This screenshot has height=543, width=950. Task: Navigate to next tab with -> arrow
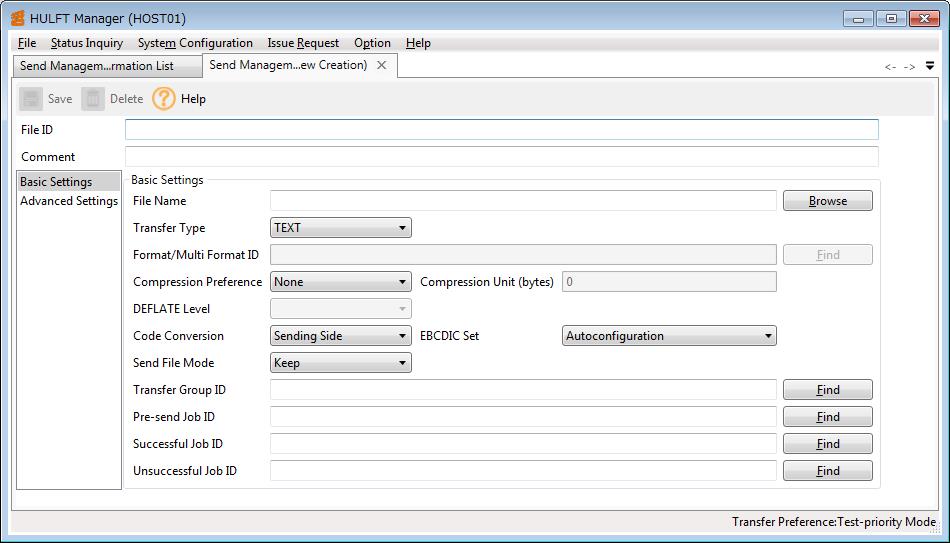pyautogui.click(x=909, y=67)
